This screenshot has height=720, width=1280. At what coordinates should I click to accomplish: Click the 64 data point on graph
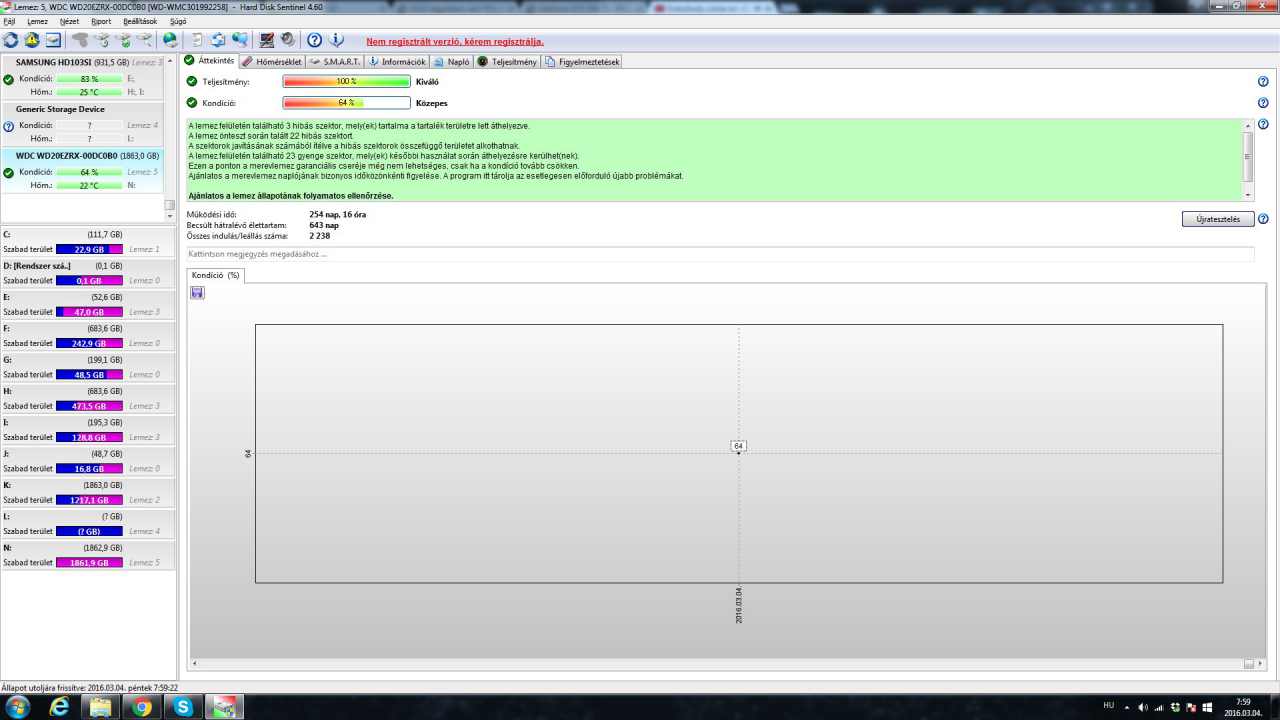pyautogui.click(x=739, y=453)
